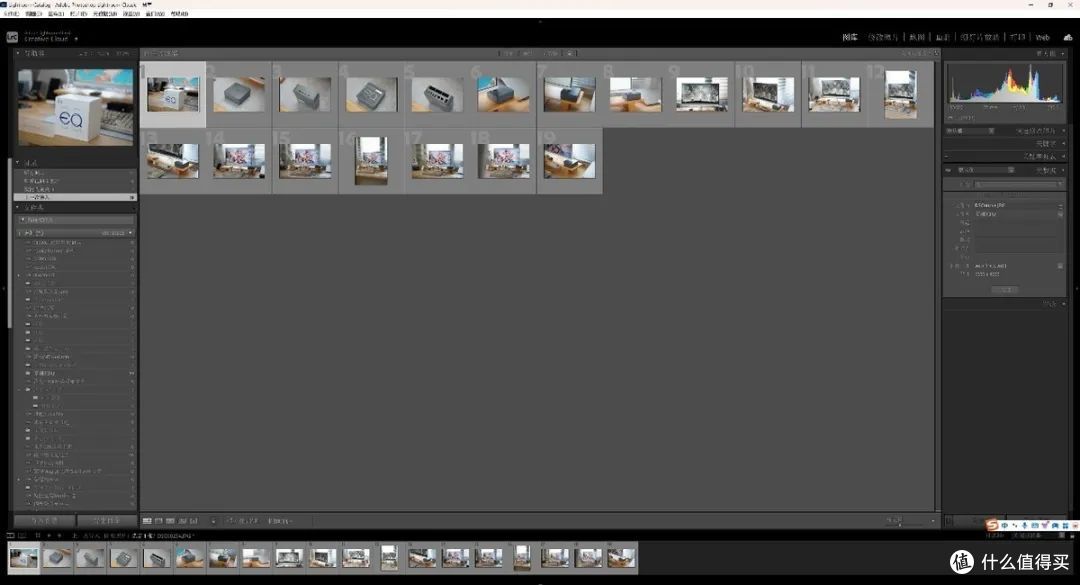This screenshot has height=585, width=1080.
Task: Expand the Comments panel
Action: (x=1063, y=304)
